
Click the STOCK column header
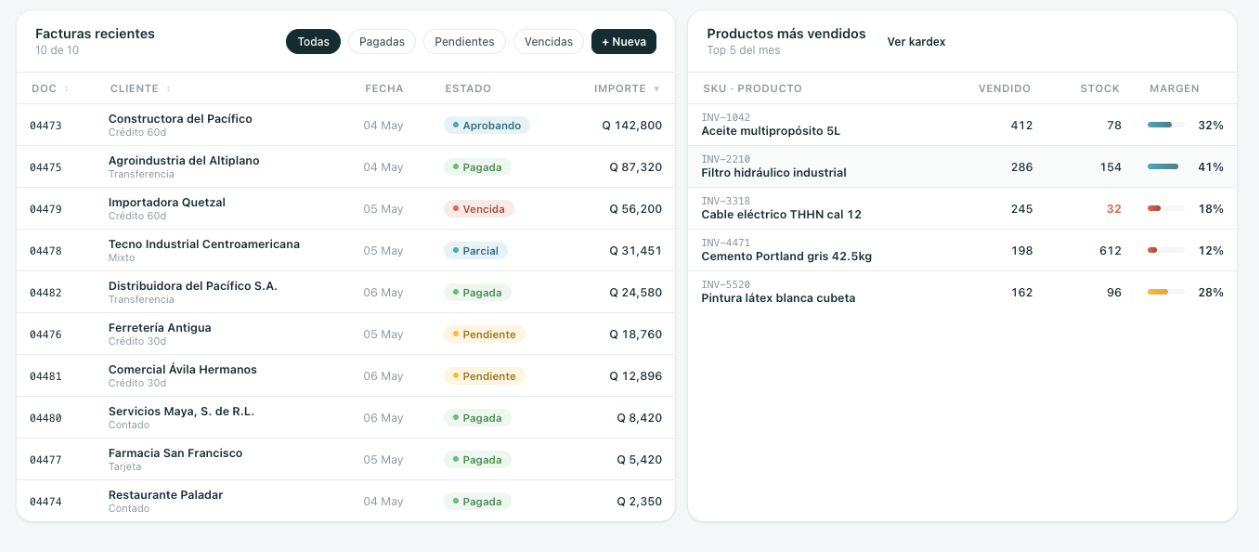click(x=1100, y=89)
